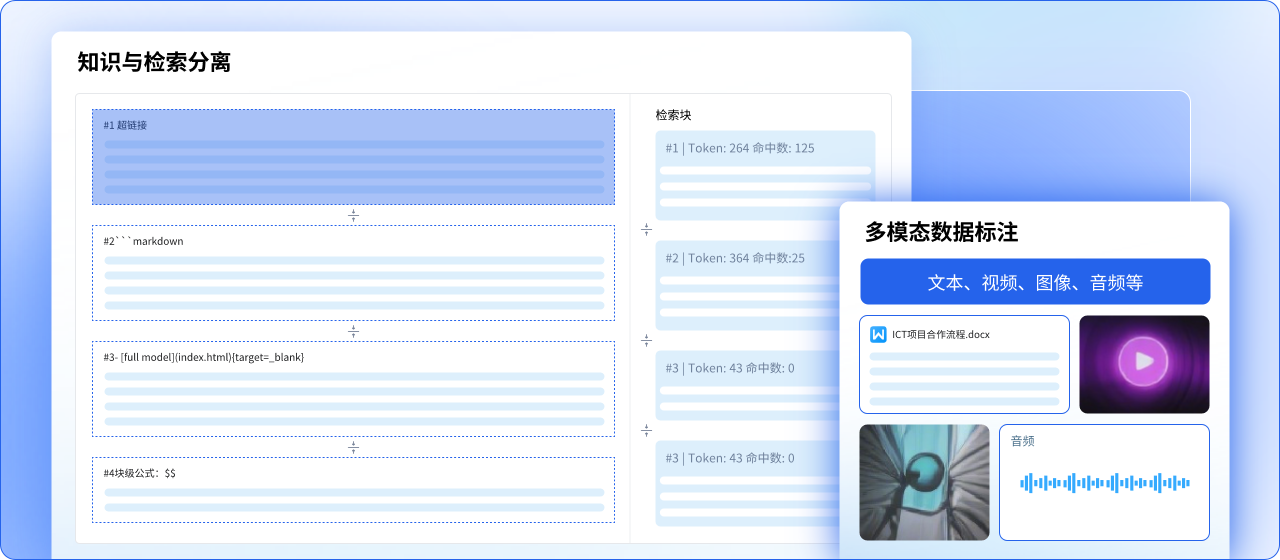
Task: Click split icon between retrieval blocks Token 264 and Token 364
Action: tap(646, 230)
